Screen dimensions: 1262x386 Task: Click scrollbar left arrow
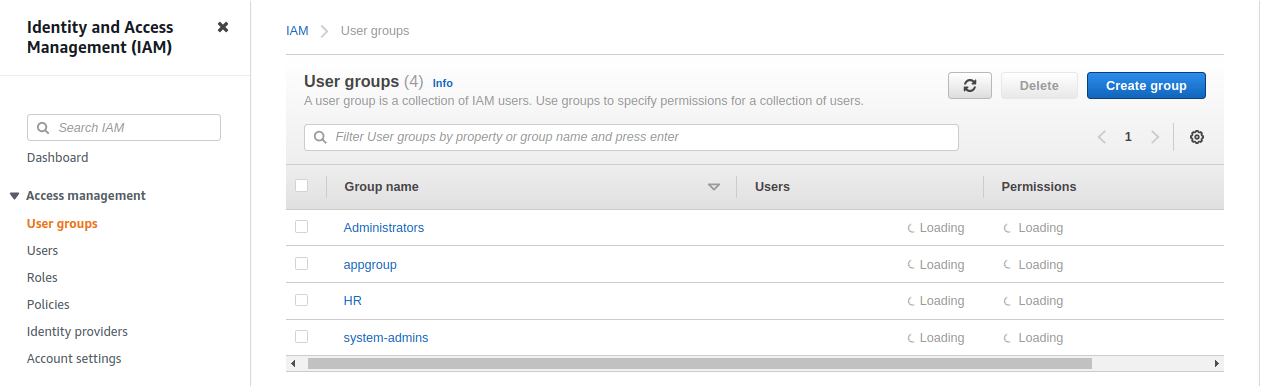293,364
